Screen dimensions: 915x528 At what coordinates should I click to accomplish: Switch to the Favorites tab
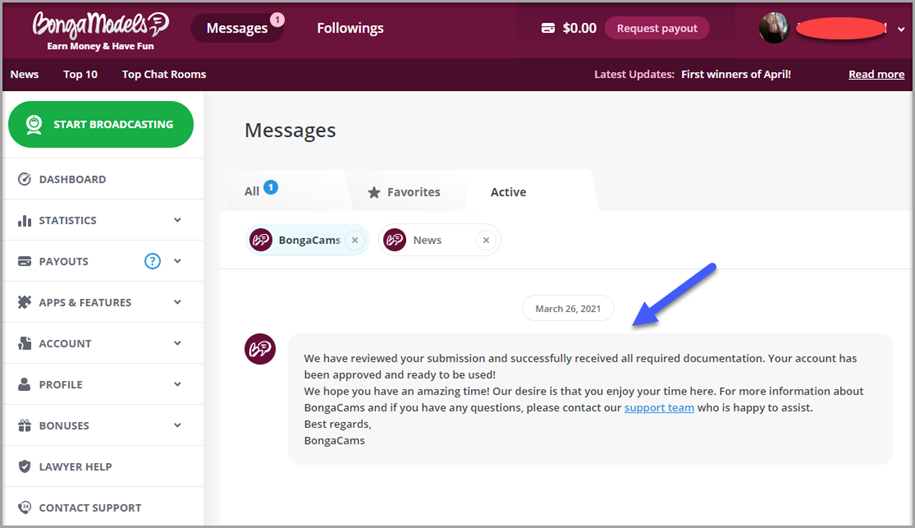(x=403, y=192)
